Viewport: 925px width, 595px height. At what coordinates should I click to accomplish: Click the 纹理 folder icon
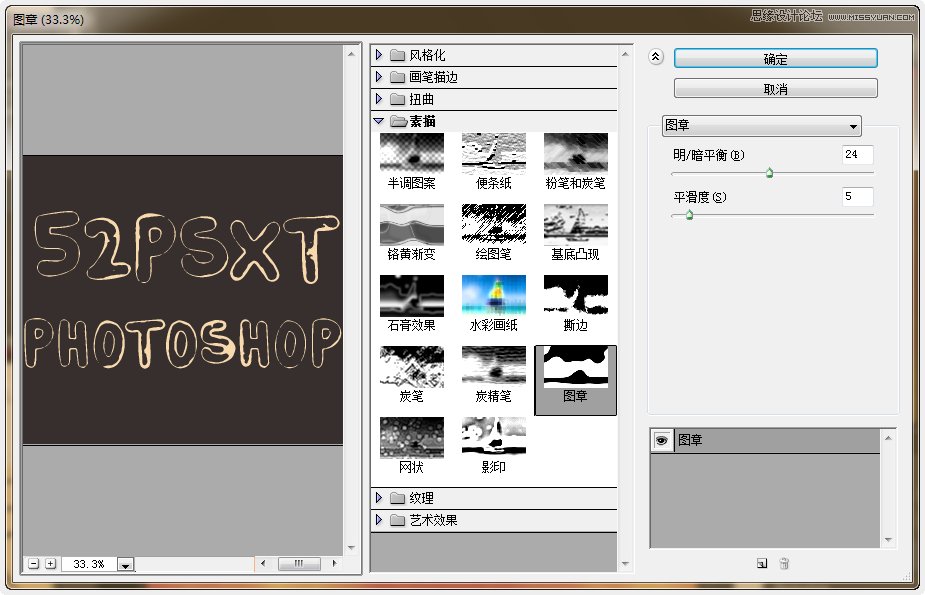pyautogui.click(x=398, y=498)
